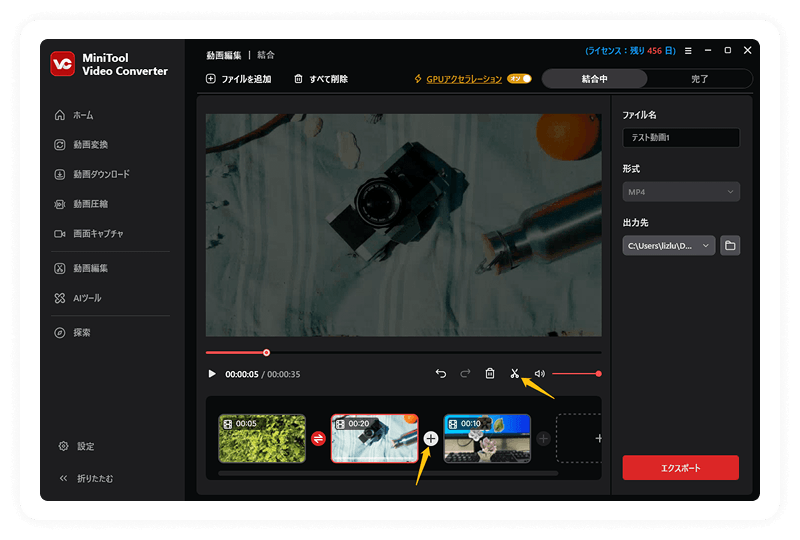Screen dimensions: 800x540
Task: Click ファイルを追加 to add files
Action: (238, 79)
